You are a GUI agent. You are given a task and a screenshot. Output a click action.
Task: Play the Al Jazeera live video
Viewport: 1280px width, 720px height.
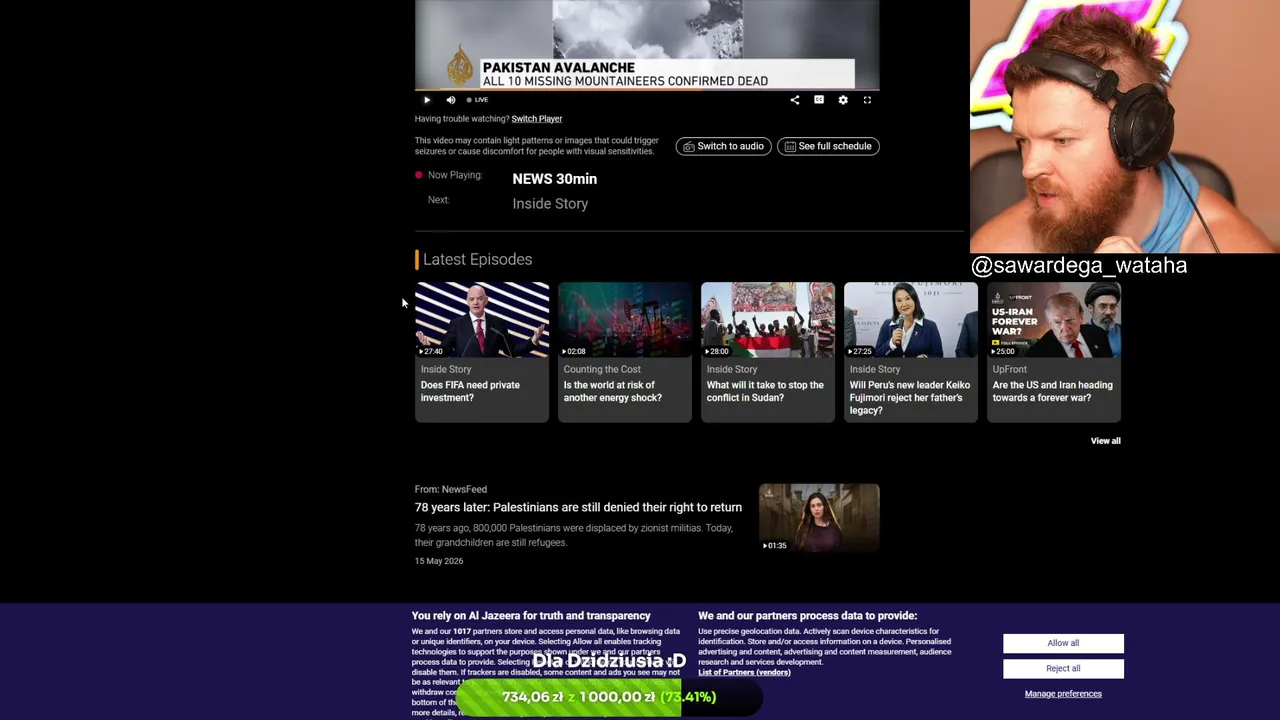click(x=427, y=100)
